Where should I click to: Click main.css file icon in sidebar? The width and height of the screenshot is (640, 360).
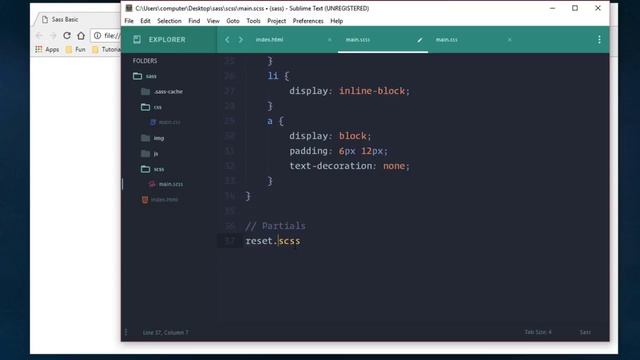click(x=153, y=122)
